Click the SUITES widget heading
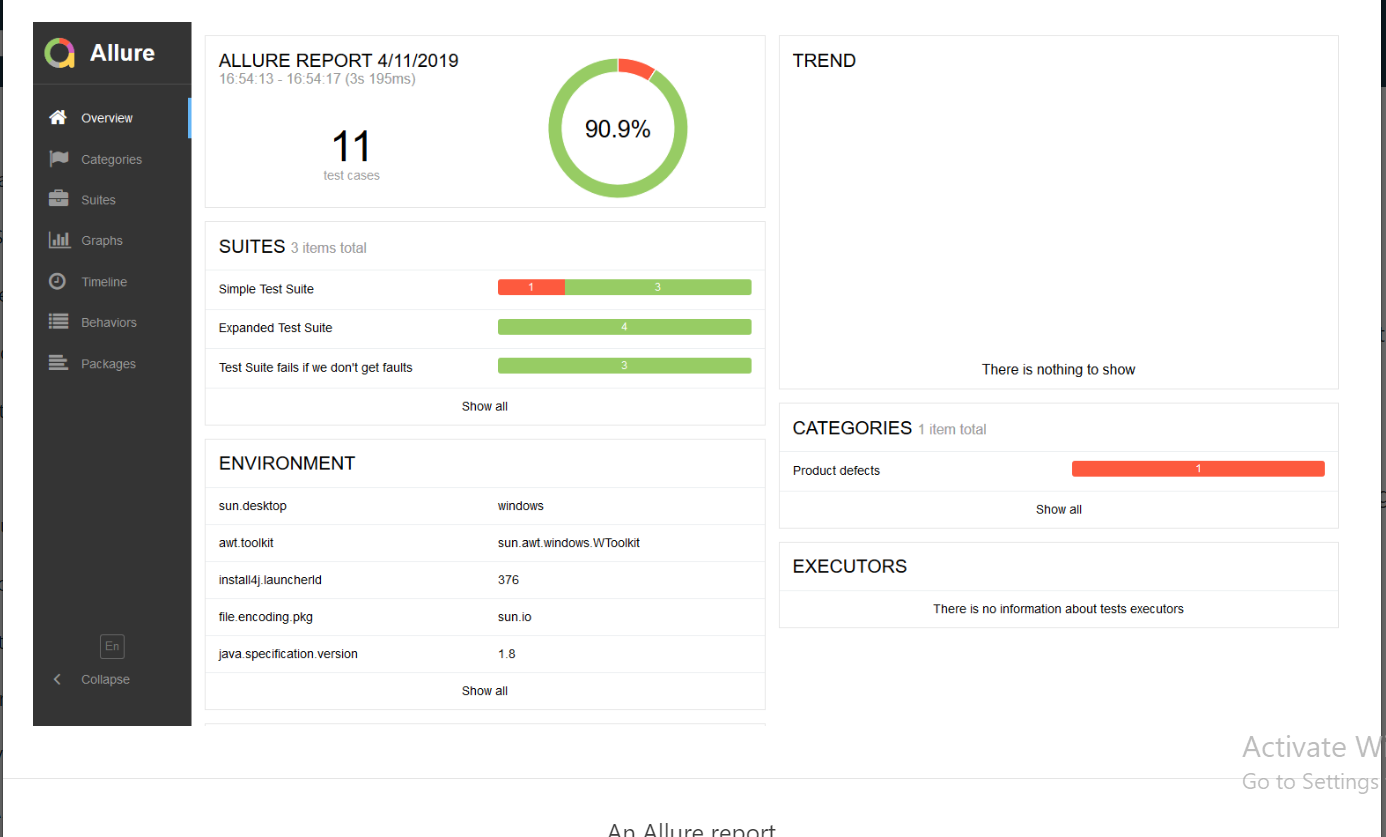Screen dimensions: 1386x837 252,247
